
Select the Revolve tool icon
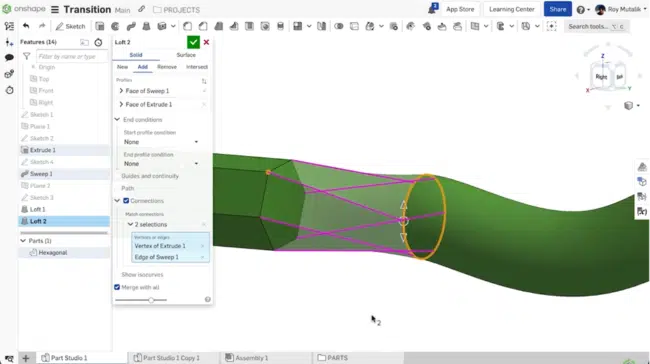(115, 26)
